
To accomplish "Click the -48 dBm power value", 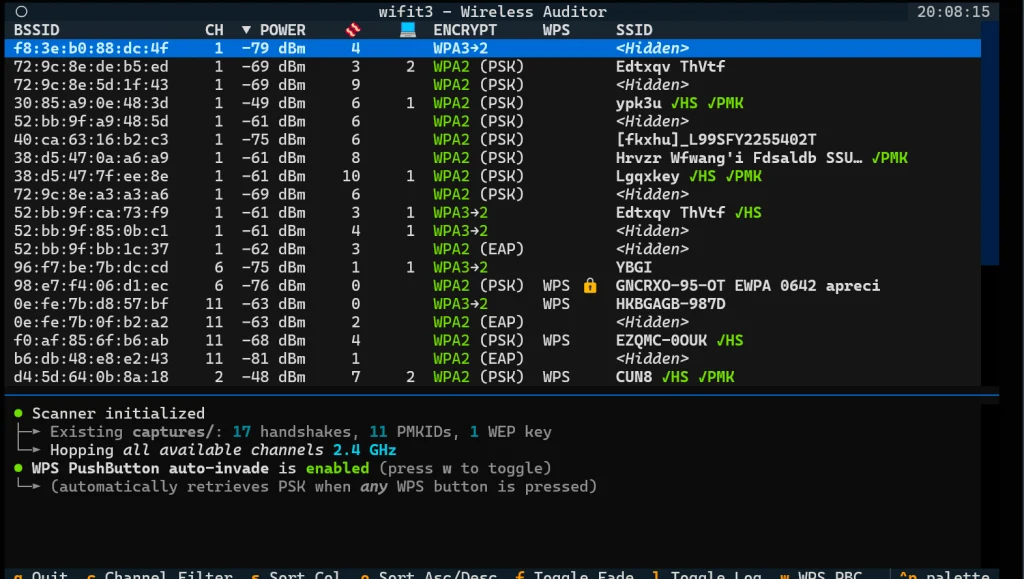I will pos(273,377).
